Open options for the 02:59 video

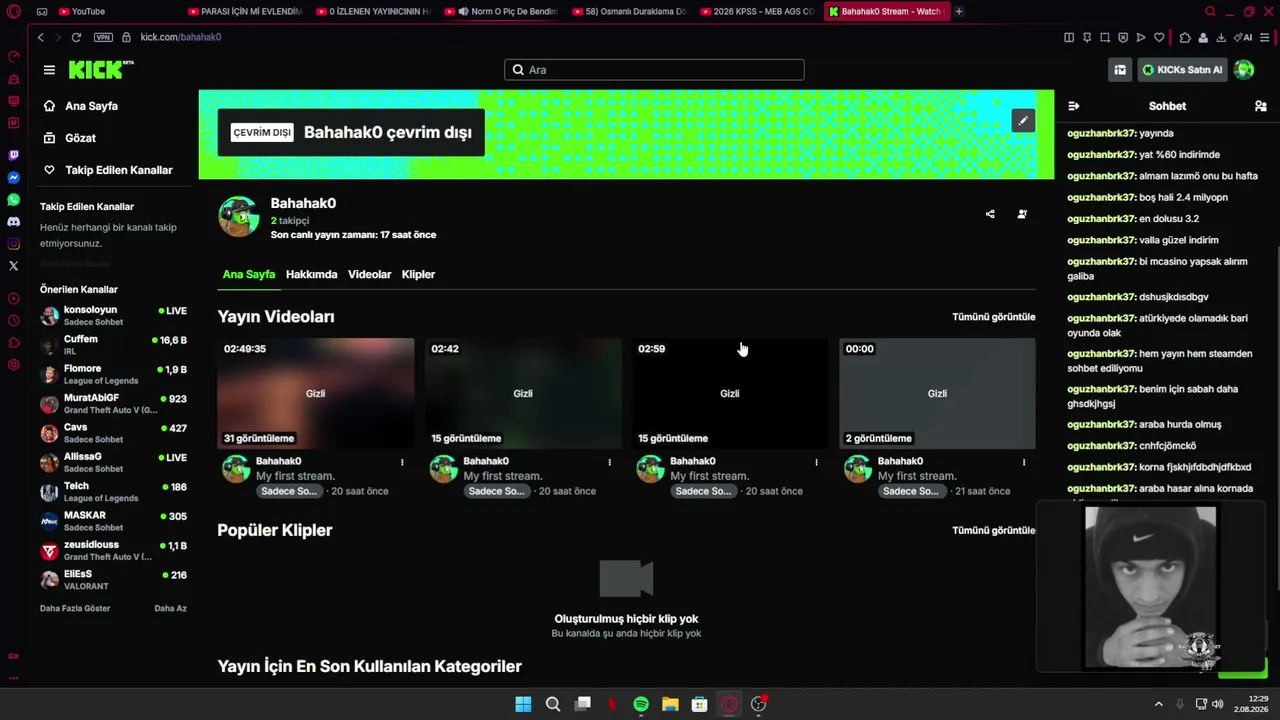[x=816, y=462]
